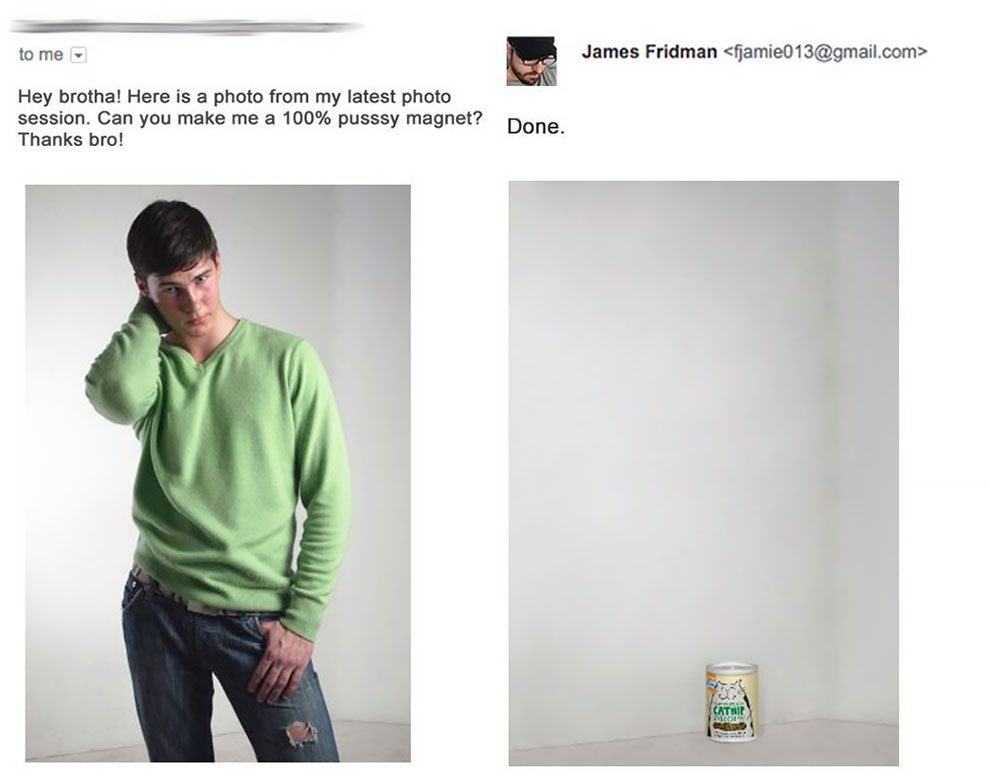
Task: Select the "Done." reply text
Action: pyautogui.click(x=535, y=127)
